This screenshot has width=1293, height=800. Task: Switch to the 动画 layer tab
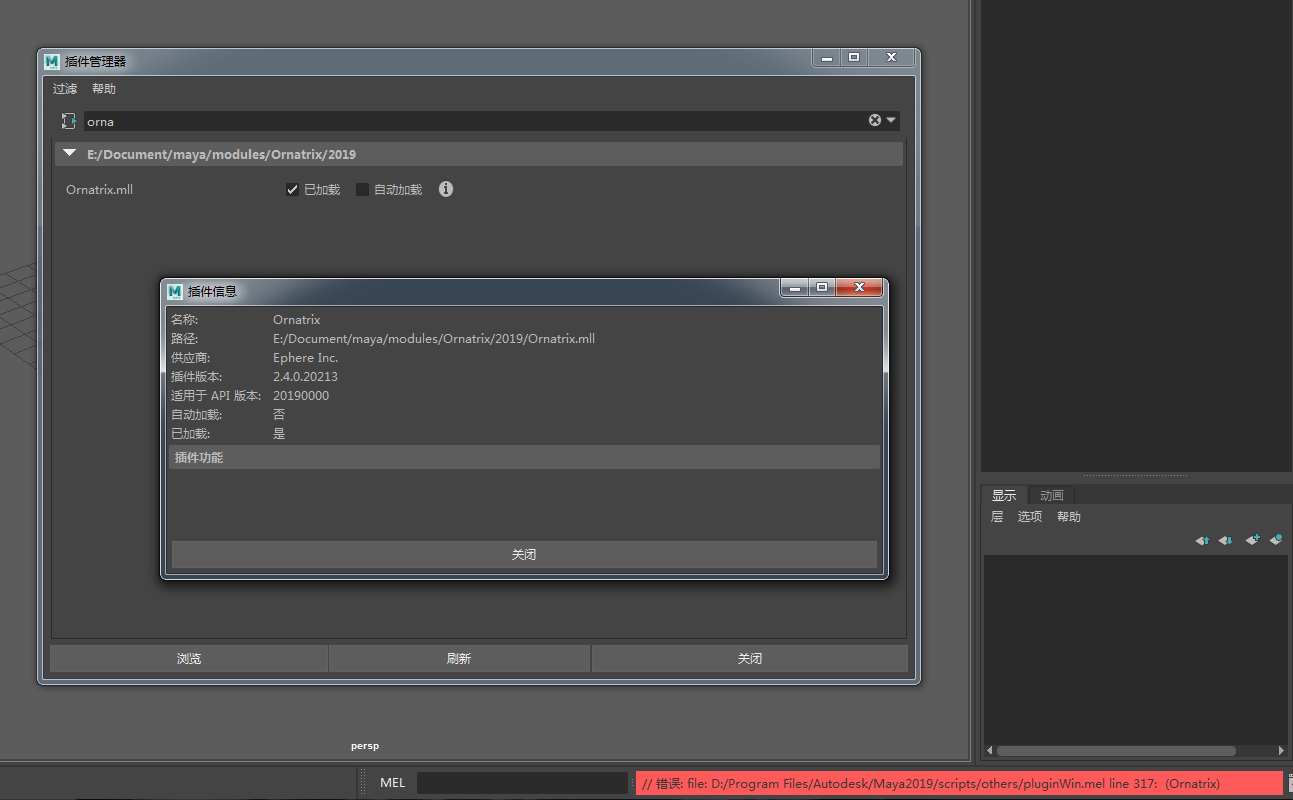click(1051, 495)
